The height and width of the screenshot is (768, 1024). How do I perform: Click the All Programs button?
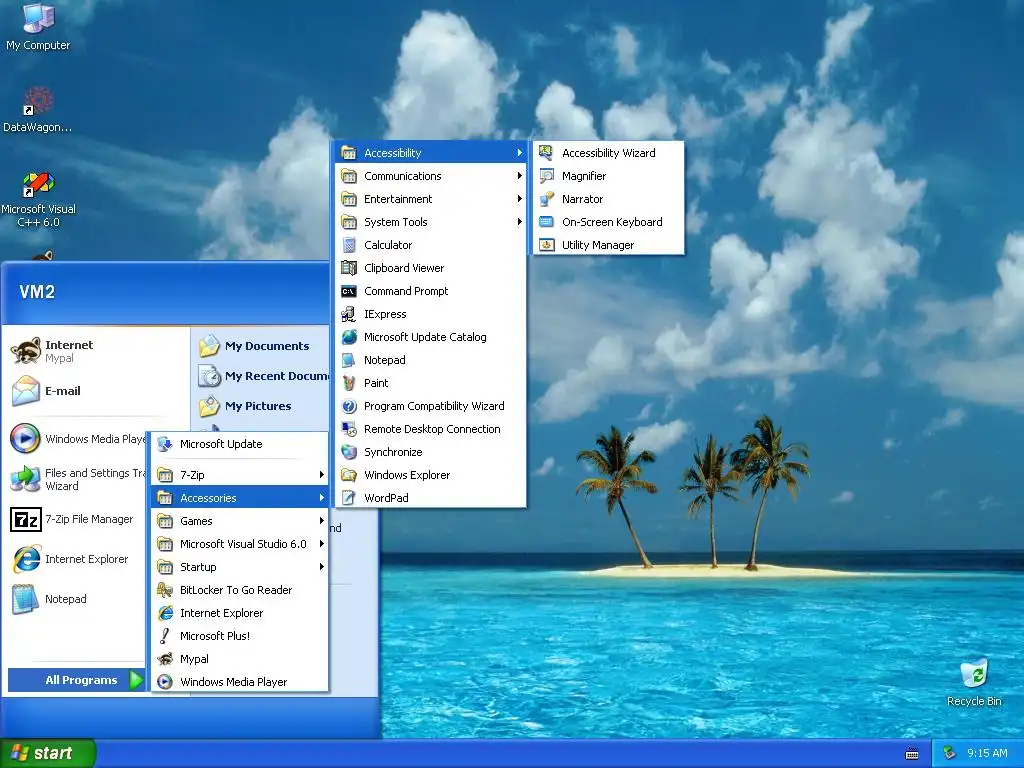[76, 680]
